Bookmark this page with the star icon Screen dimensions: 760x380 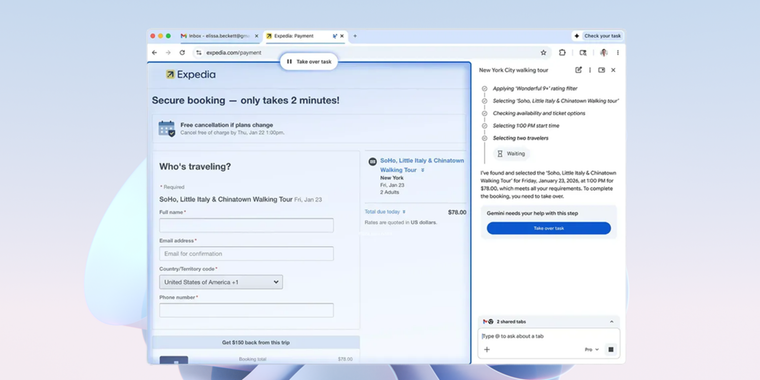(x=543, y=52)
